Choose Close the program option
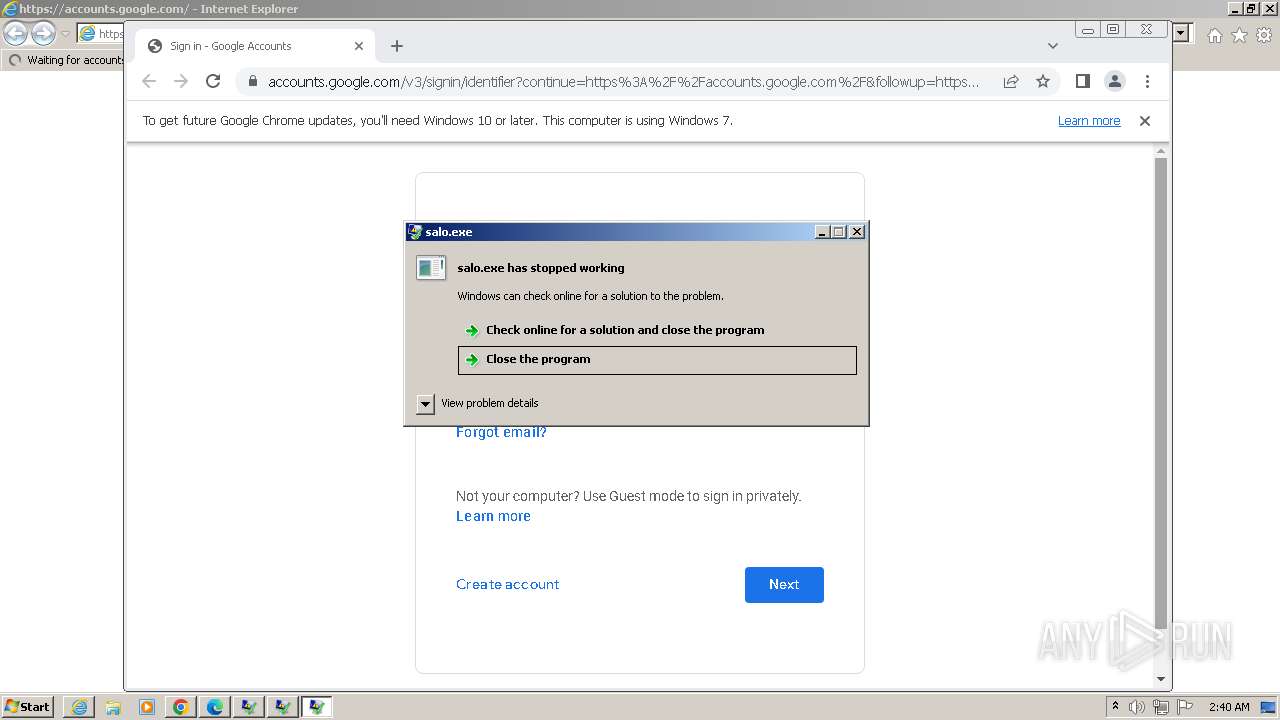This screenshot has height=720, width=1280. coord(657,360)
